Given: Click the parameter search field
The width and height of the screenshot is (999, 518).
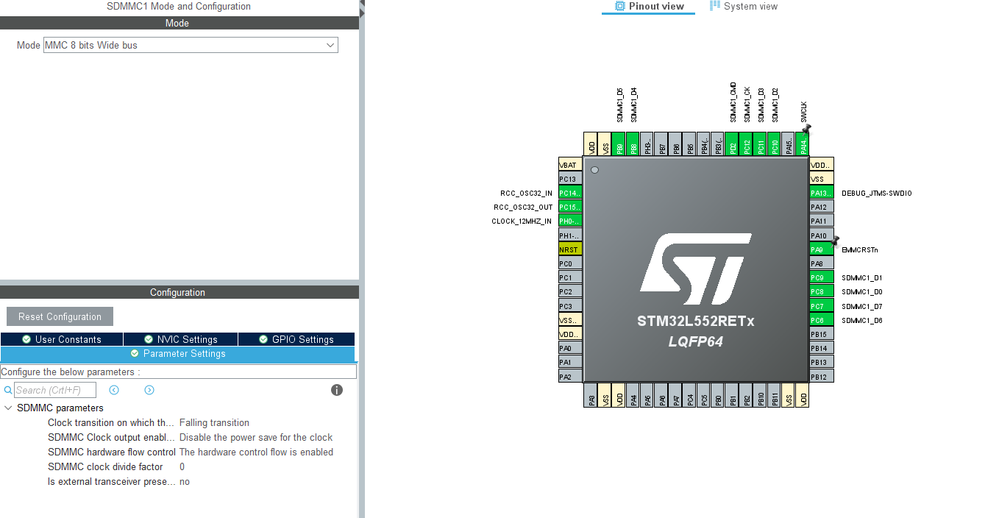Looking at the screenshot, I should coord(55,390).
